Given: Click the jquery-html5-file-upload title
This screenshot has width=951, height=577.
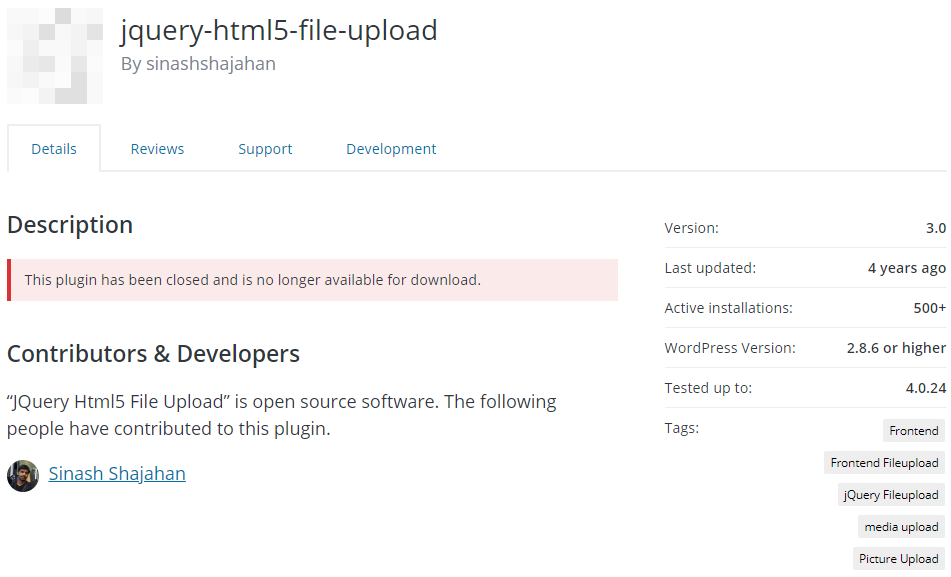Looking at the screenshot, I should (x=279, y=30).
